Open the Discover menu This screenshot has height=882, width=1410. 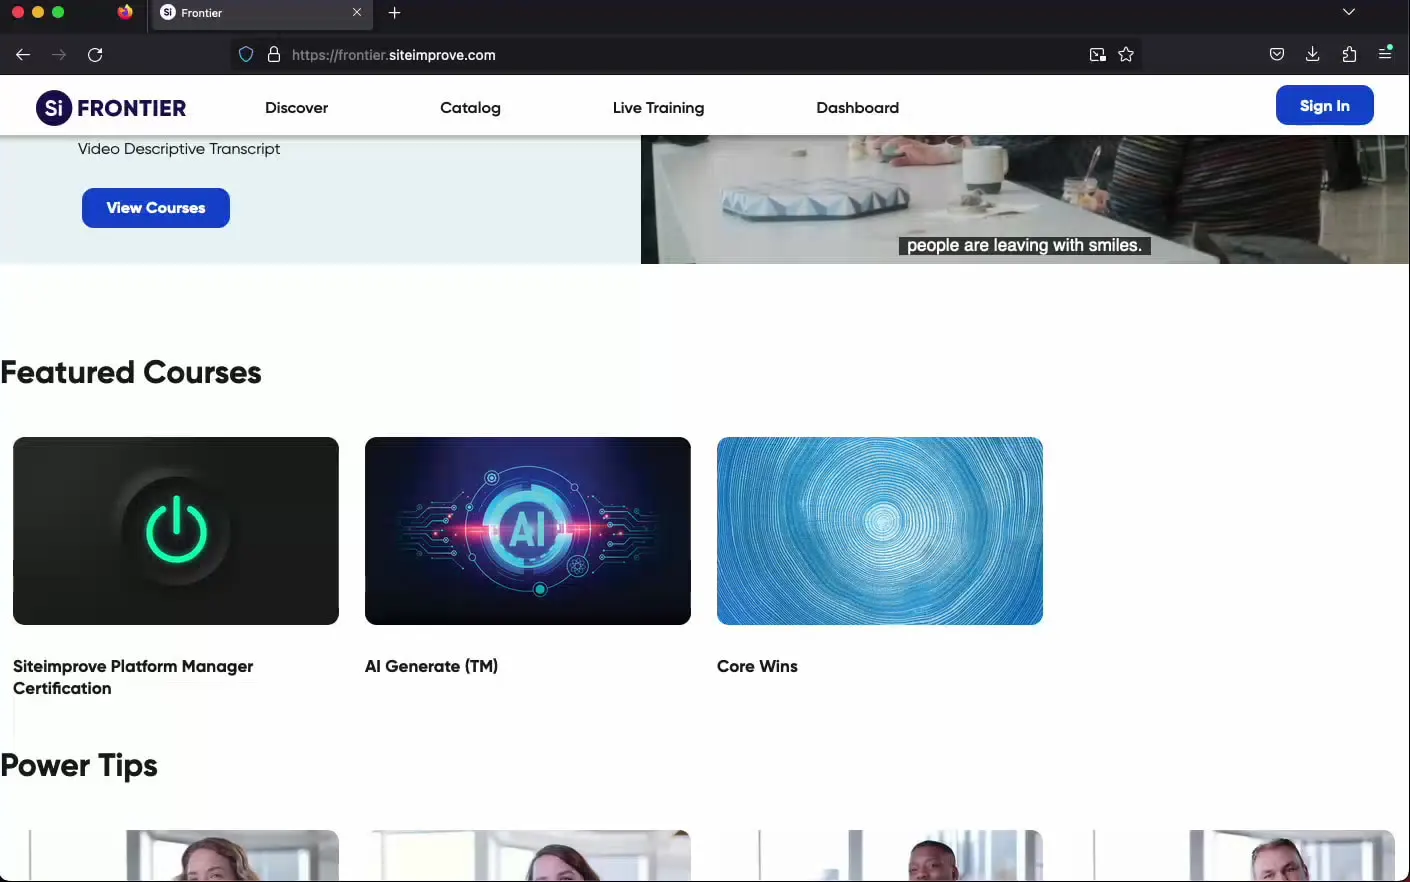click(296, 108)
